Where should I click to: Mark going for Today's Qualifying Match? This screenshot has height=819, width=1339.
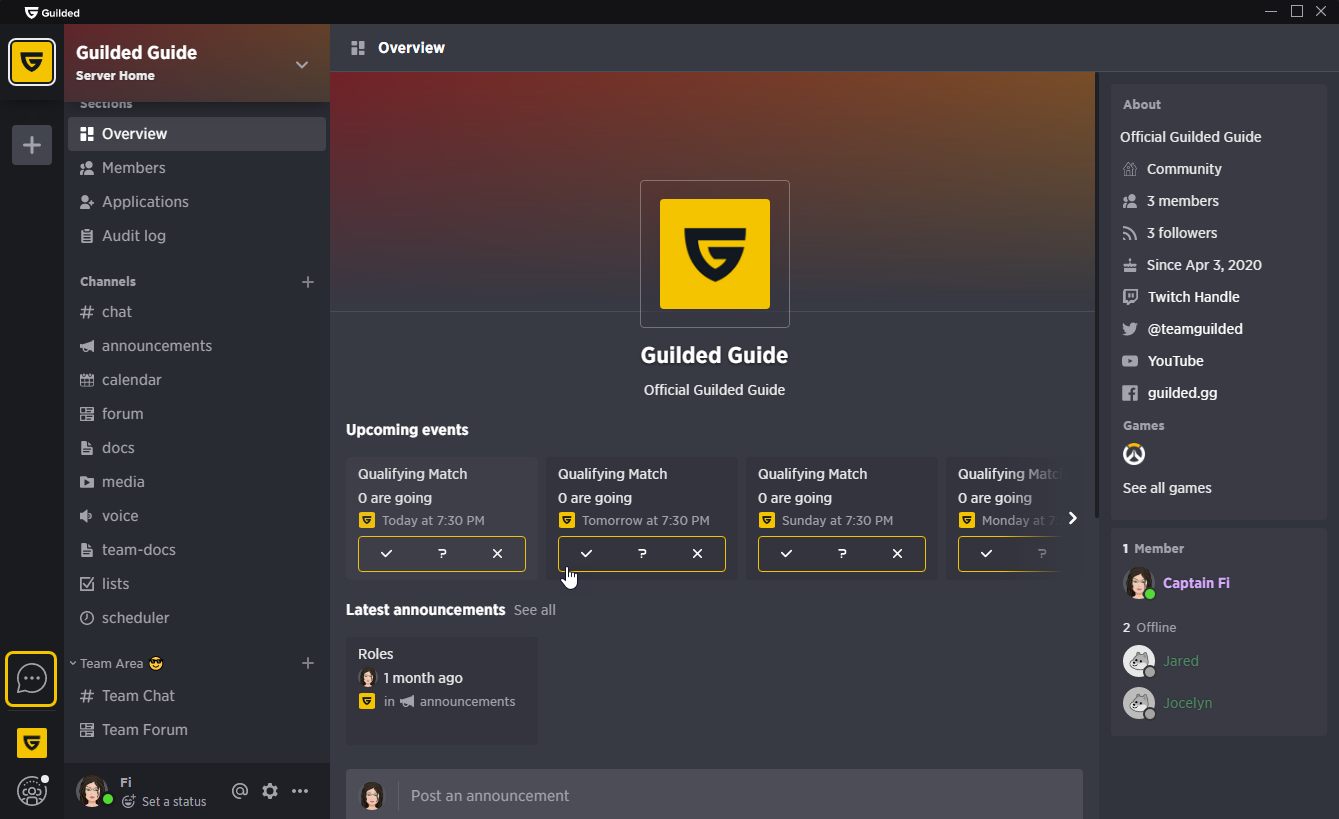pos(386,554)
